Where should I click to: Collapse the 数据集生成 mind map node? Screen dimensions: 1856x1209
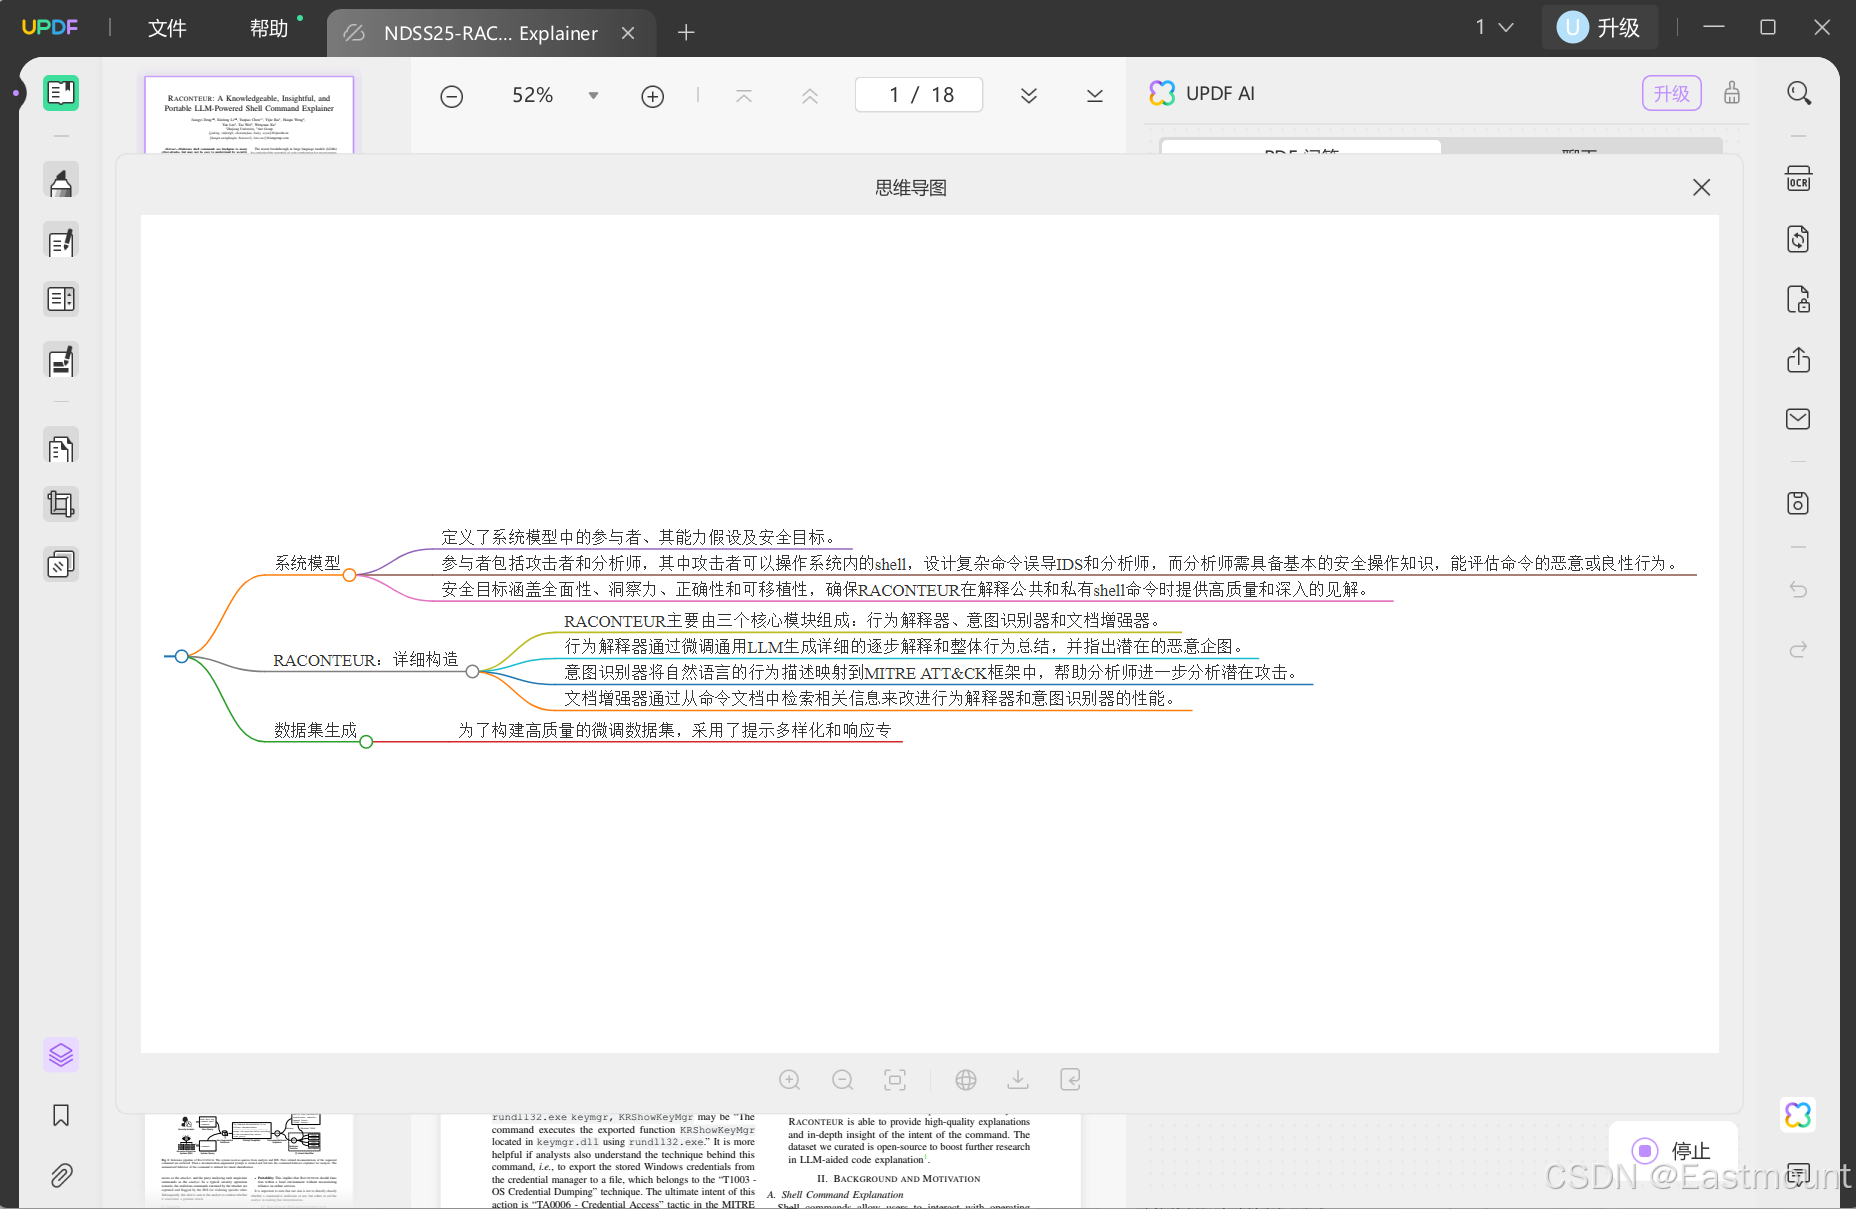[x=366, y=742]
